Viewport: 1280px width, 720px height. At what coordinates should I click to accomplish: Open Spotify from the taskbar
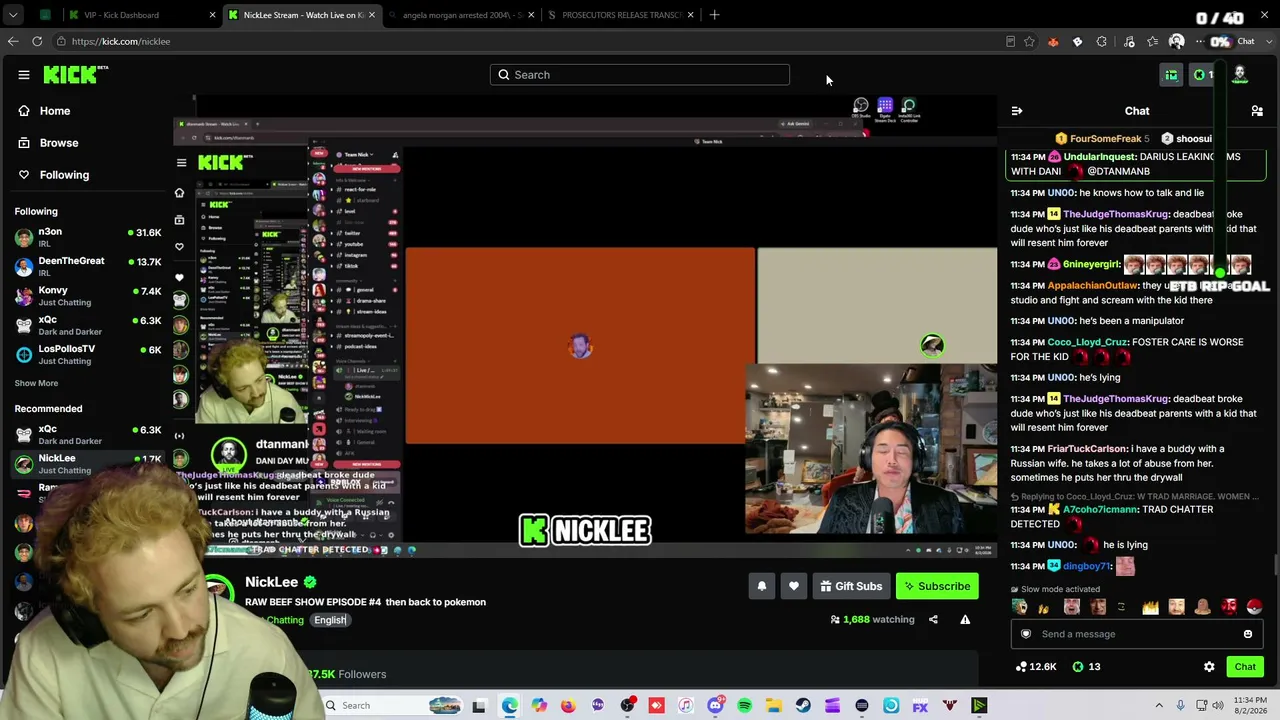[745, 706]
